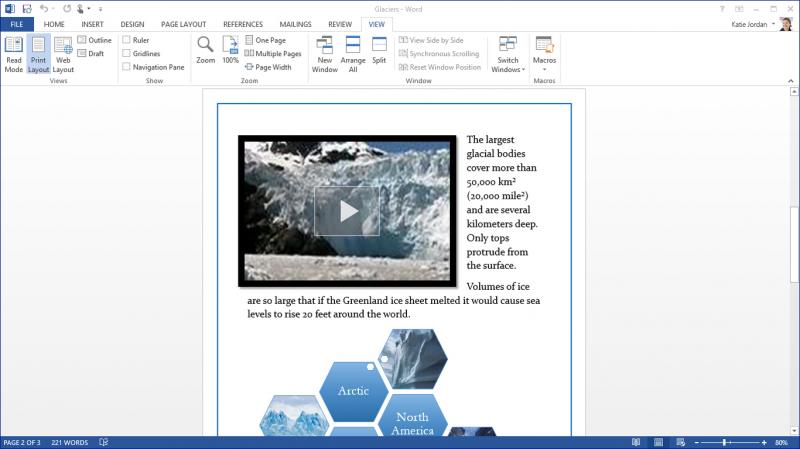This screenshot has height=449, width=800.
Task: Set zoom to 100%
Action: (231, 50)
